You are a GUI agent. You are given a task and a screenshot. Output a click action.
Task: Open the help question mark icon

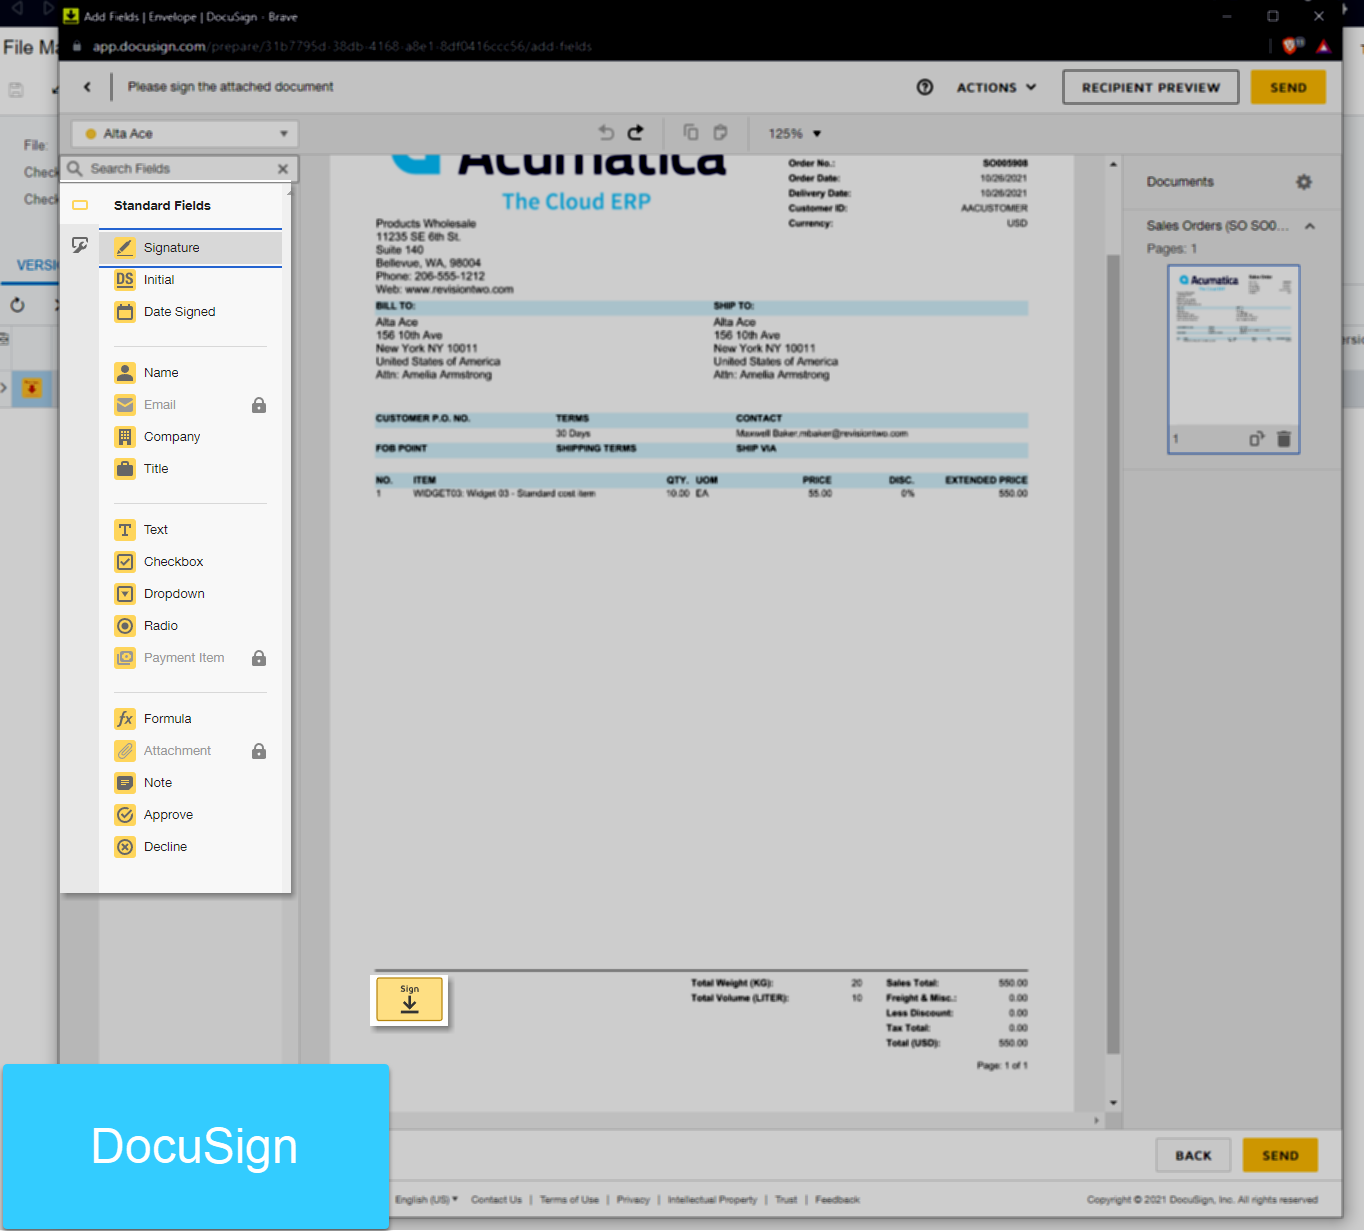click(x=925, y=87)
